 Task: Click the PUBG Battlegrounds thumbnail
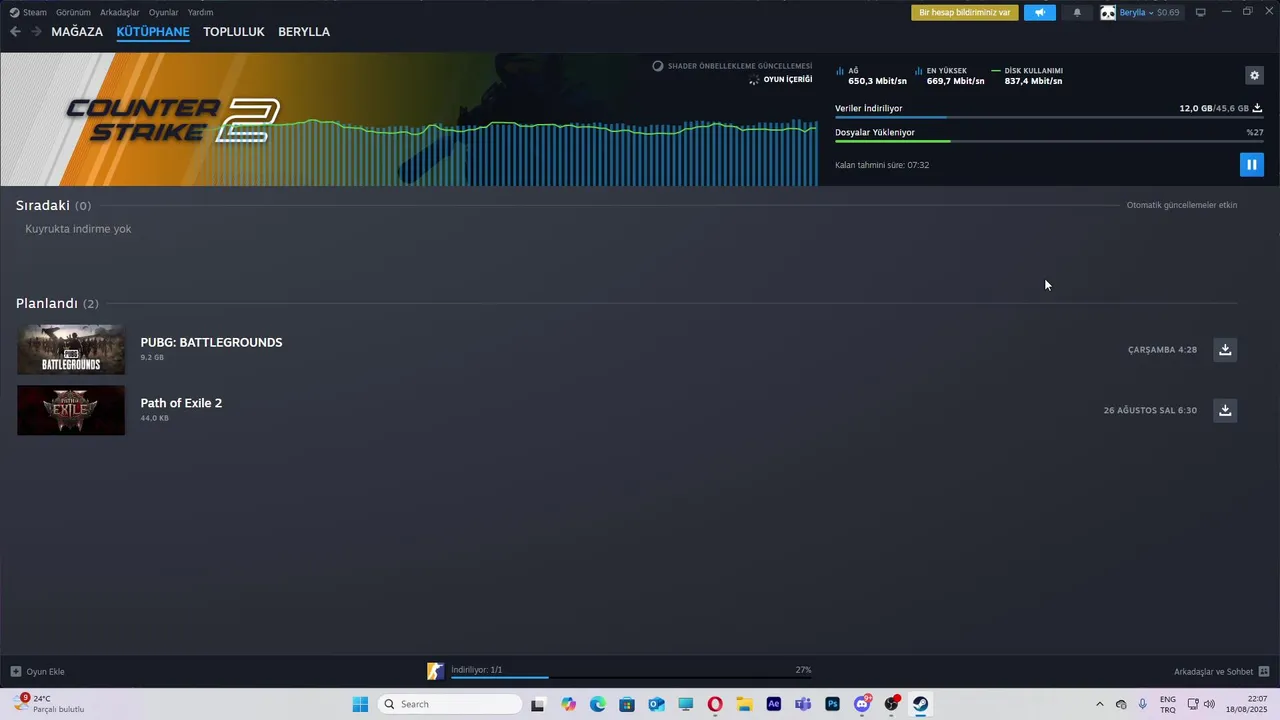pos(71,349)
